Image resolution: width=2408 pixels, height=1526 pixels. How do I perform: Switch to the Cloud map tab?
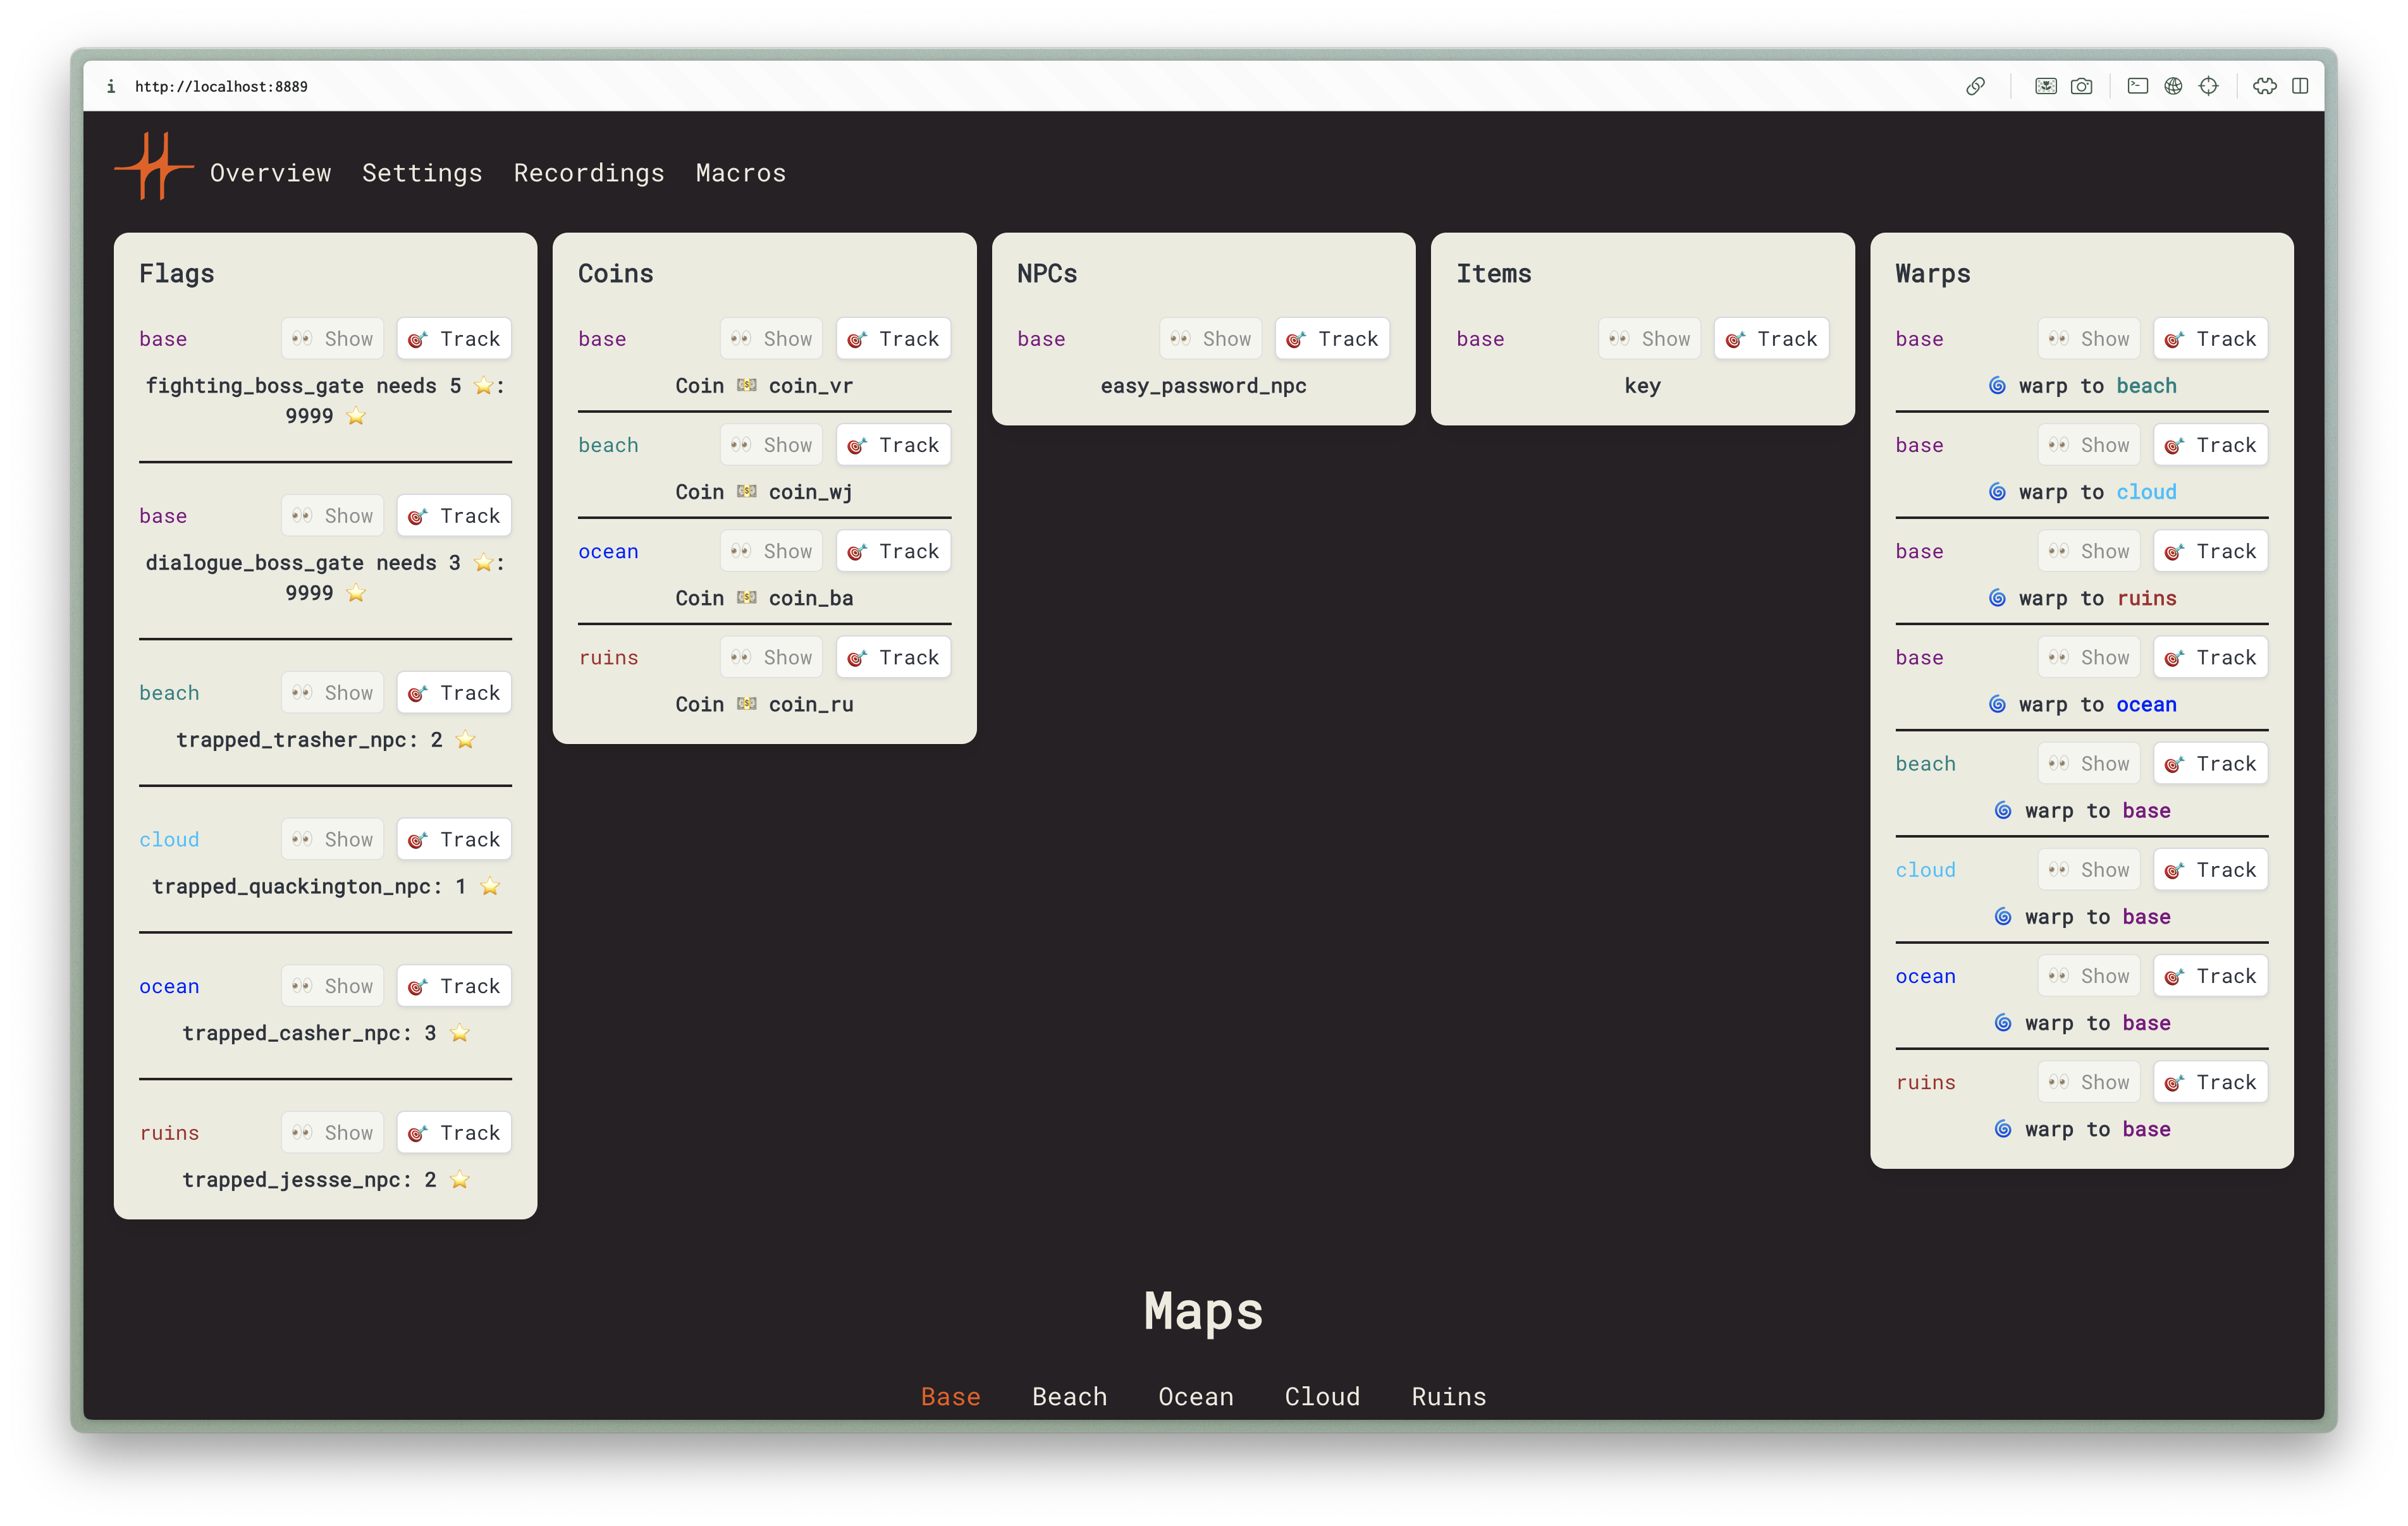[x=1322, y=1396]
